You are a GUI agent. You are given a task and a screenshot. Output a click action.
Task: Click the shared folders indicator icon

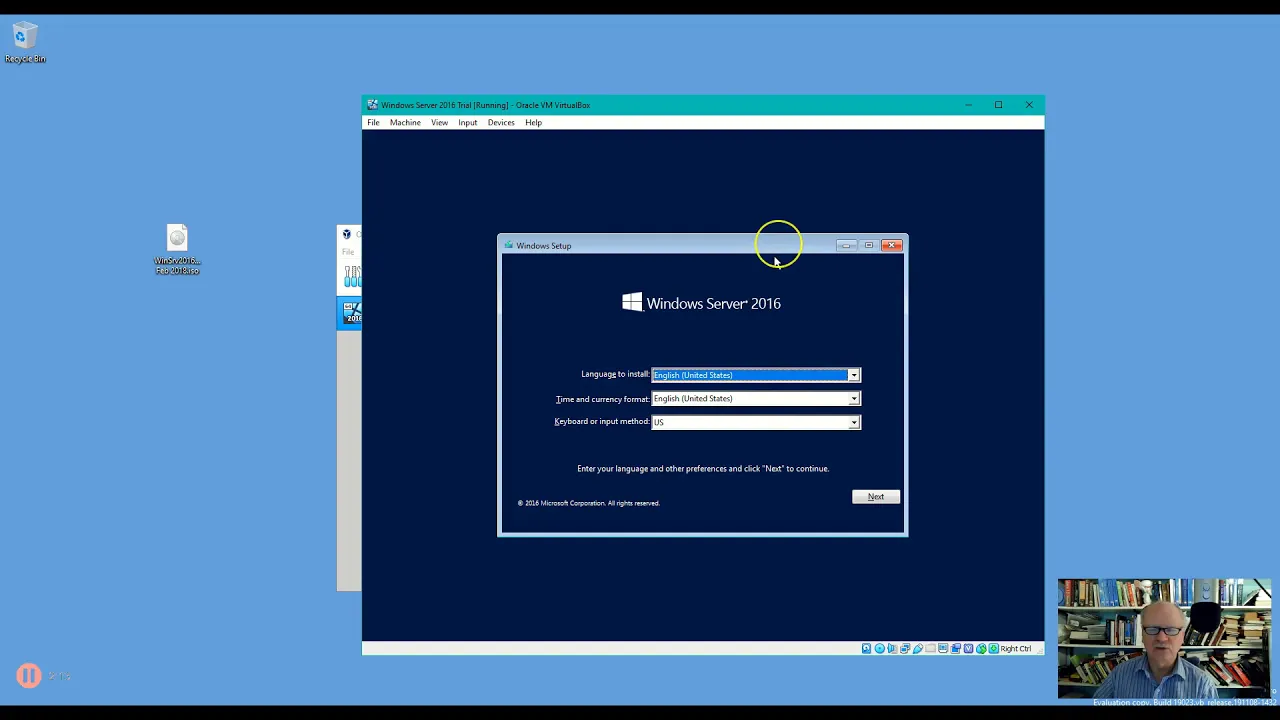(930, 649)
